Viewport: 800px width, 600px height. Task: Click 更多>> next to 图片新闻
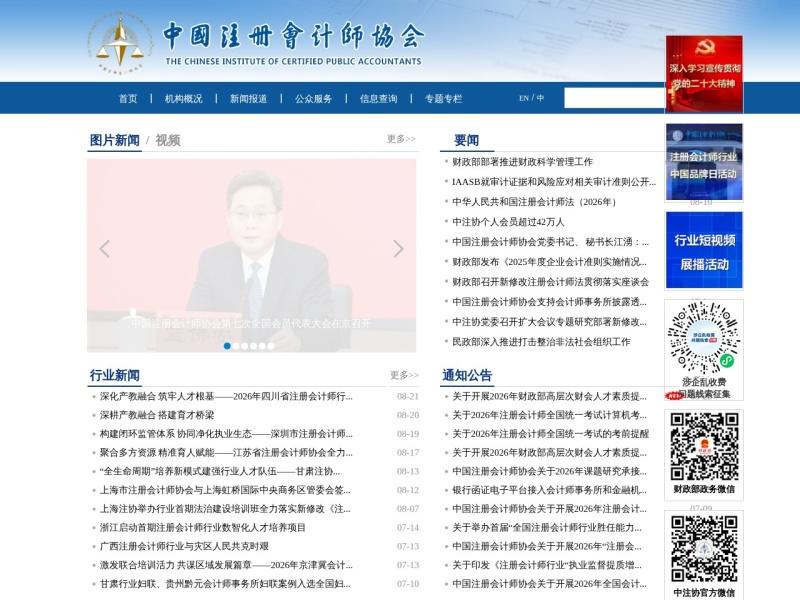pos(401,139)
